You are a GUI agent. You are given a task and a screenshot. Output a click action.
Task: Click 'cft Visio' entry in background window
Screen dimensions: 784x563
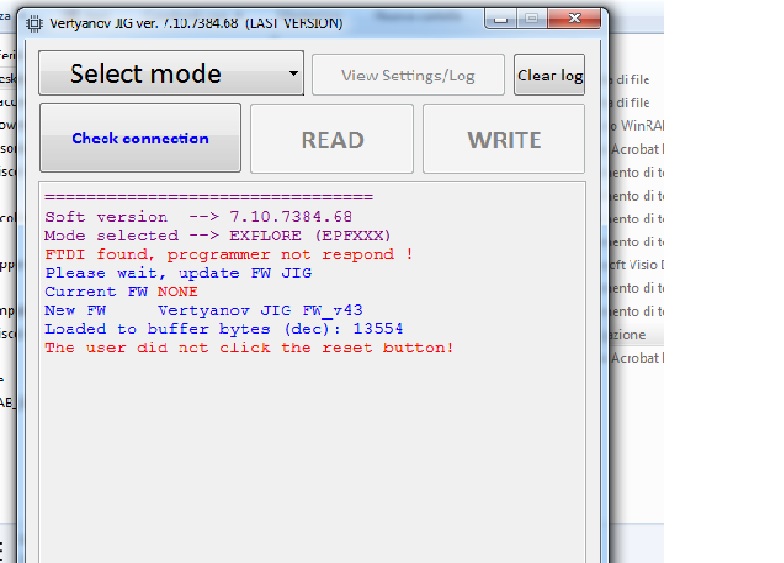pos(637,264)
